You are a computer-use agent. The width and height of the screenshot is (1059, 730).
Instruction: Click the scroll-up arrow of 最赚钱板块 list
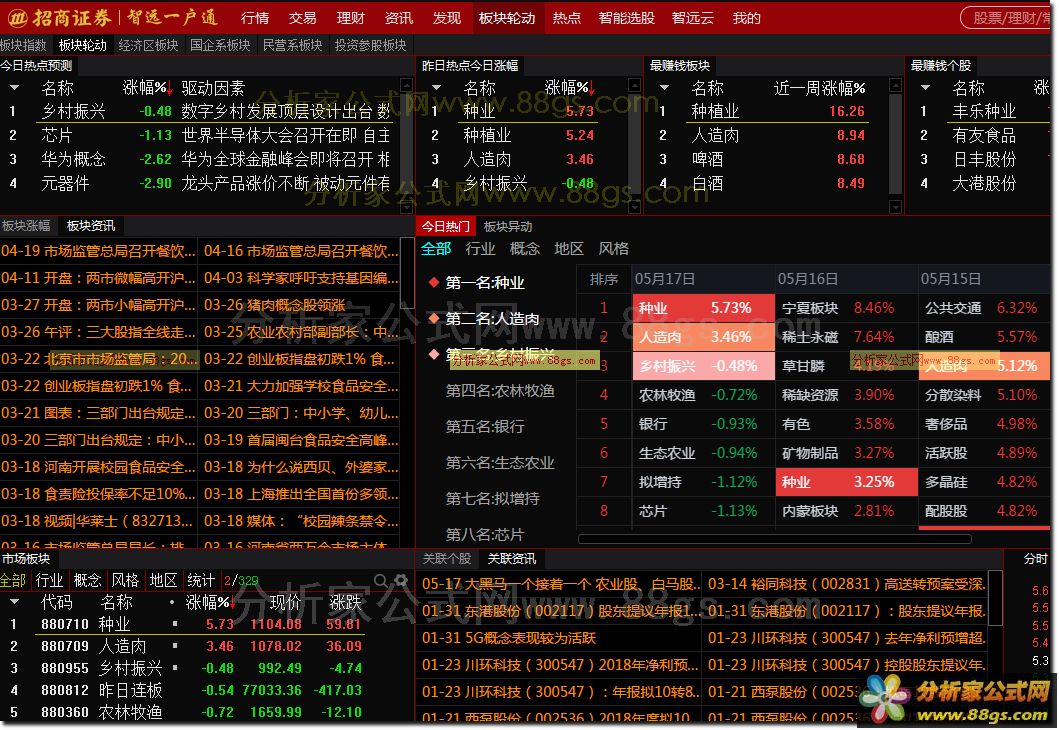896,85
